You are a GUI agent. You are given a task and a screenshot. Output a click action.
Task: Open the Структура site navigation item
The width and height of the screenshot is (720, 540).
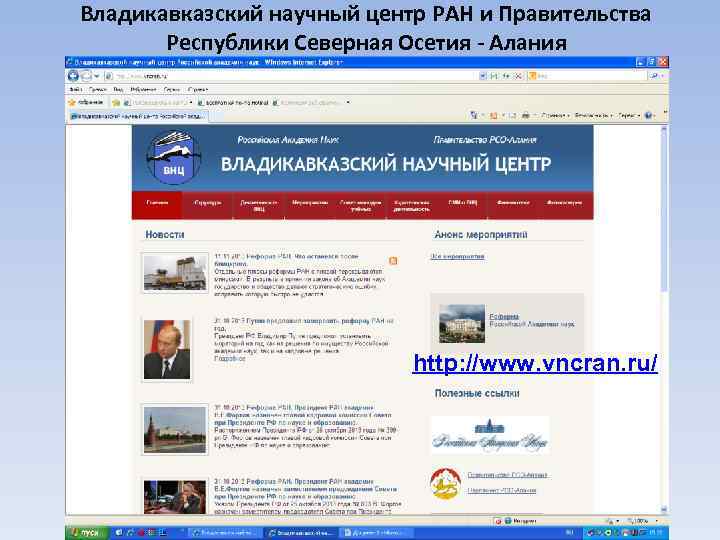click(208, 205)
